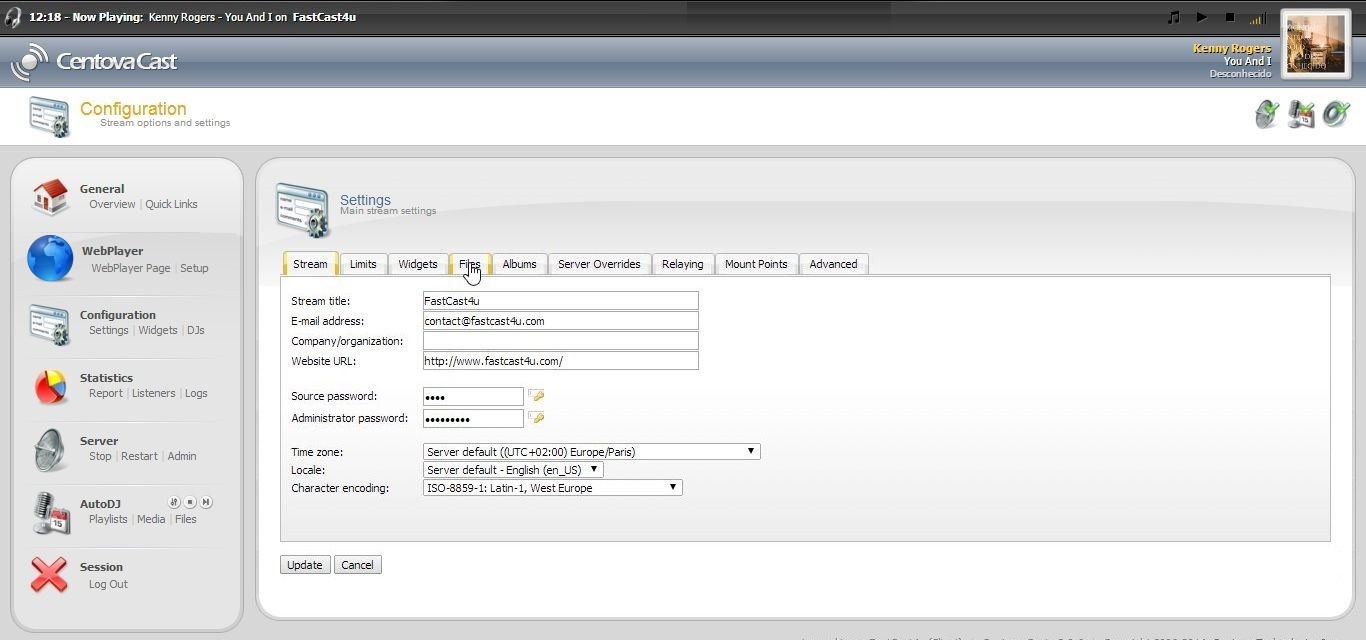
Task: Stop playback with the square stop button
Action: [x=1230, y=17]
